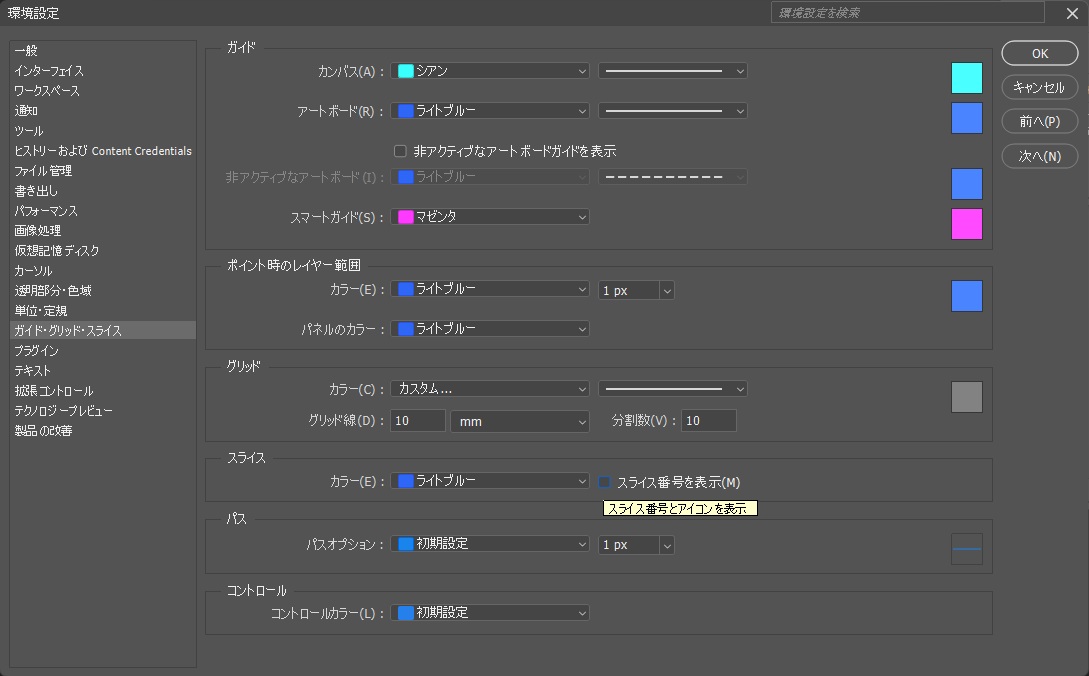
Task: Click ポイント時のレイヤー範囲 color swatch on the right
Action: [x=967, y=296]
